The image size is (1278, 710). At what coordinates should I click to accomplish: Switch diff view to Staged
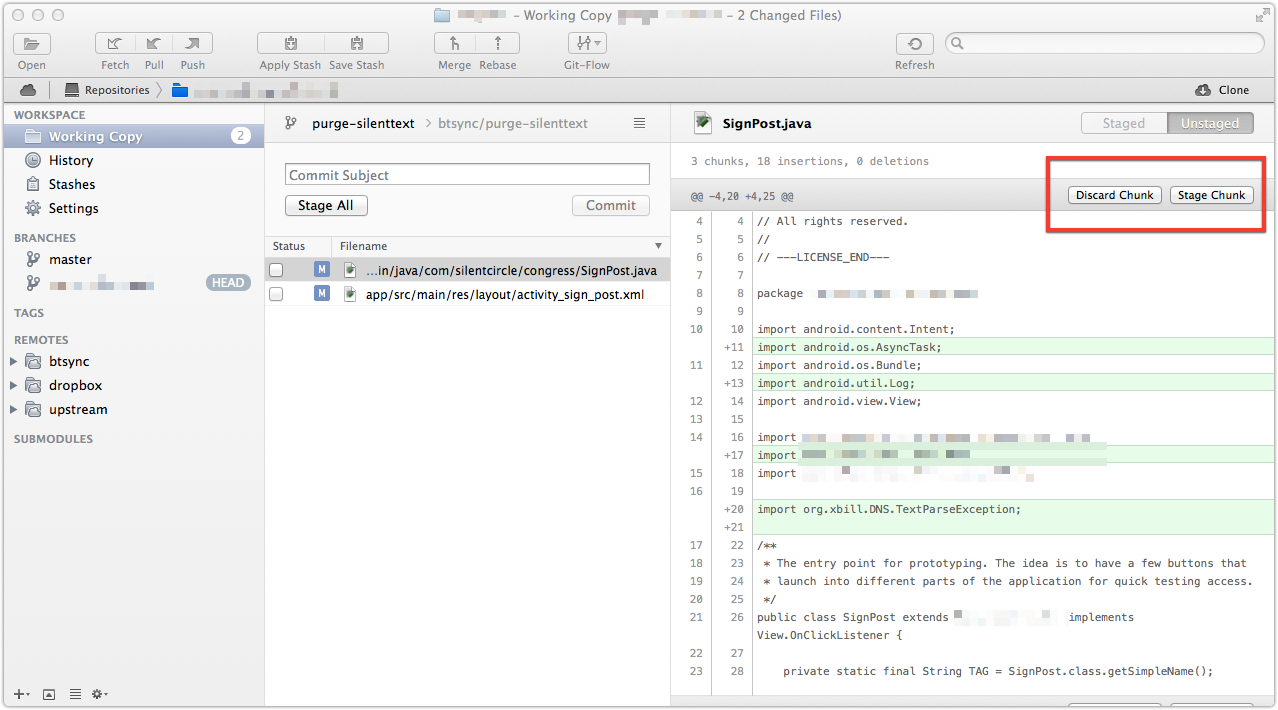[x=1123, y=123]
